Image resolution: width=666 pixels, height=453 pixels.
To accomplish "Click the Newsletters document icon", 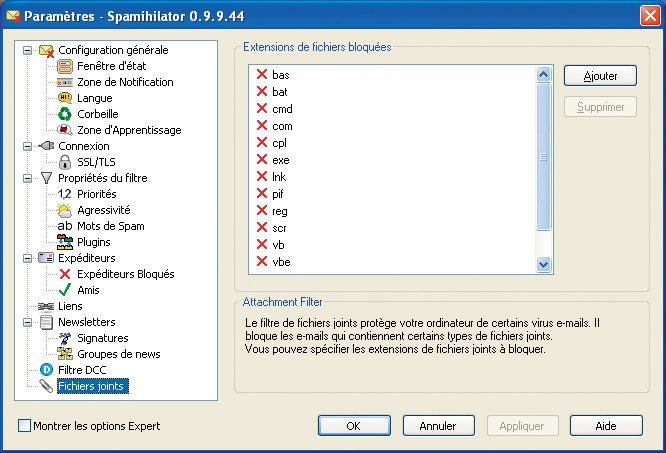I will [x=46, y=322].
